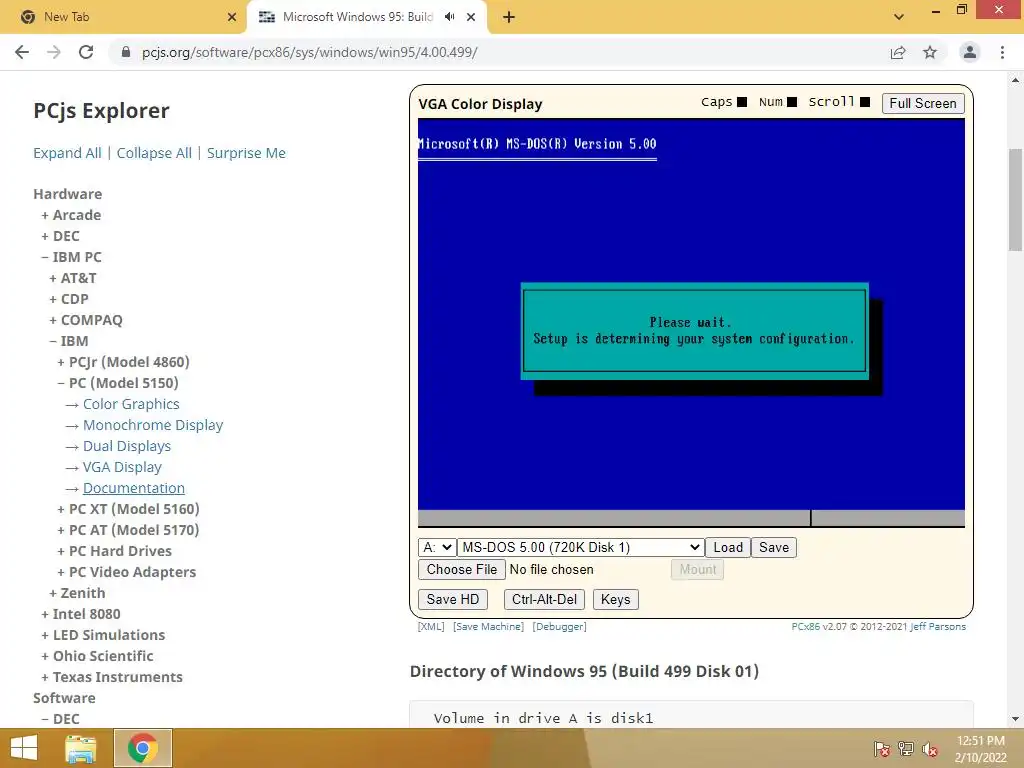The height and width of the screenshot is (768, 1024).
Task: Open Action Center flag icon
Action: point(882,749)
